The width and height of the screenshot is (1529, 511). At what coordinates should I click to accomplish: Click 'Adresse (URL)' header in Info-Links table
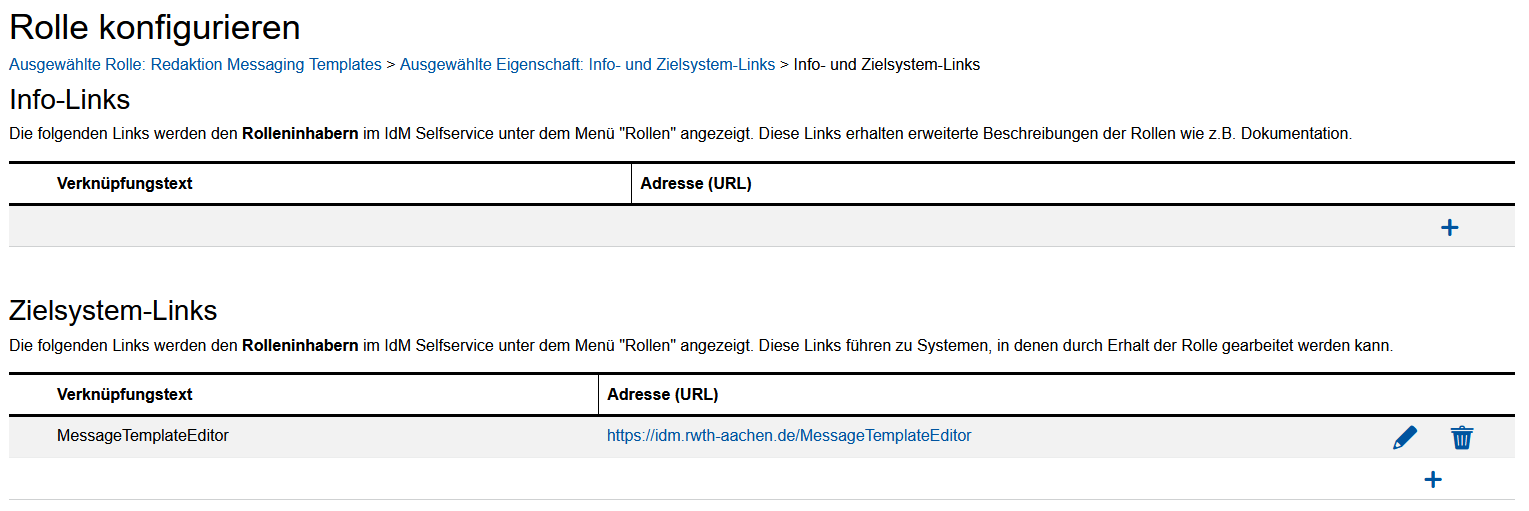[695, 184]
